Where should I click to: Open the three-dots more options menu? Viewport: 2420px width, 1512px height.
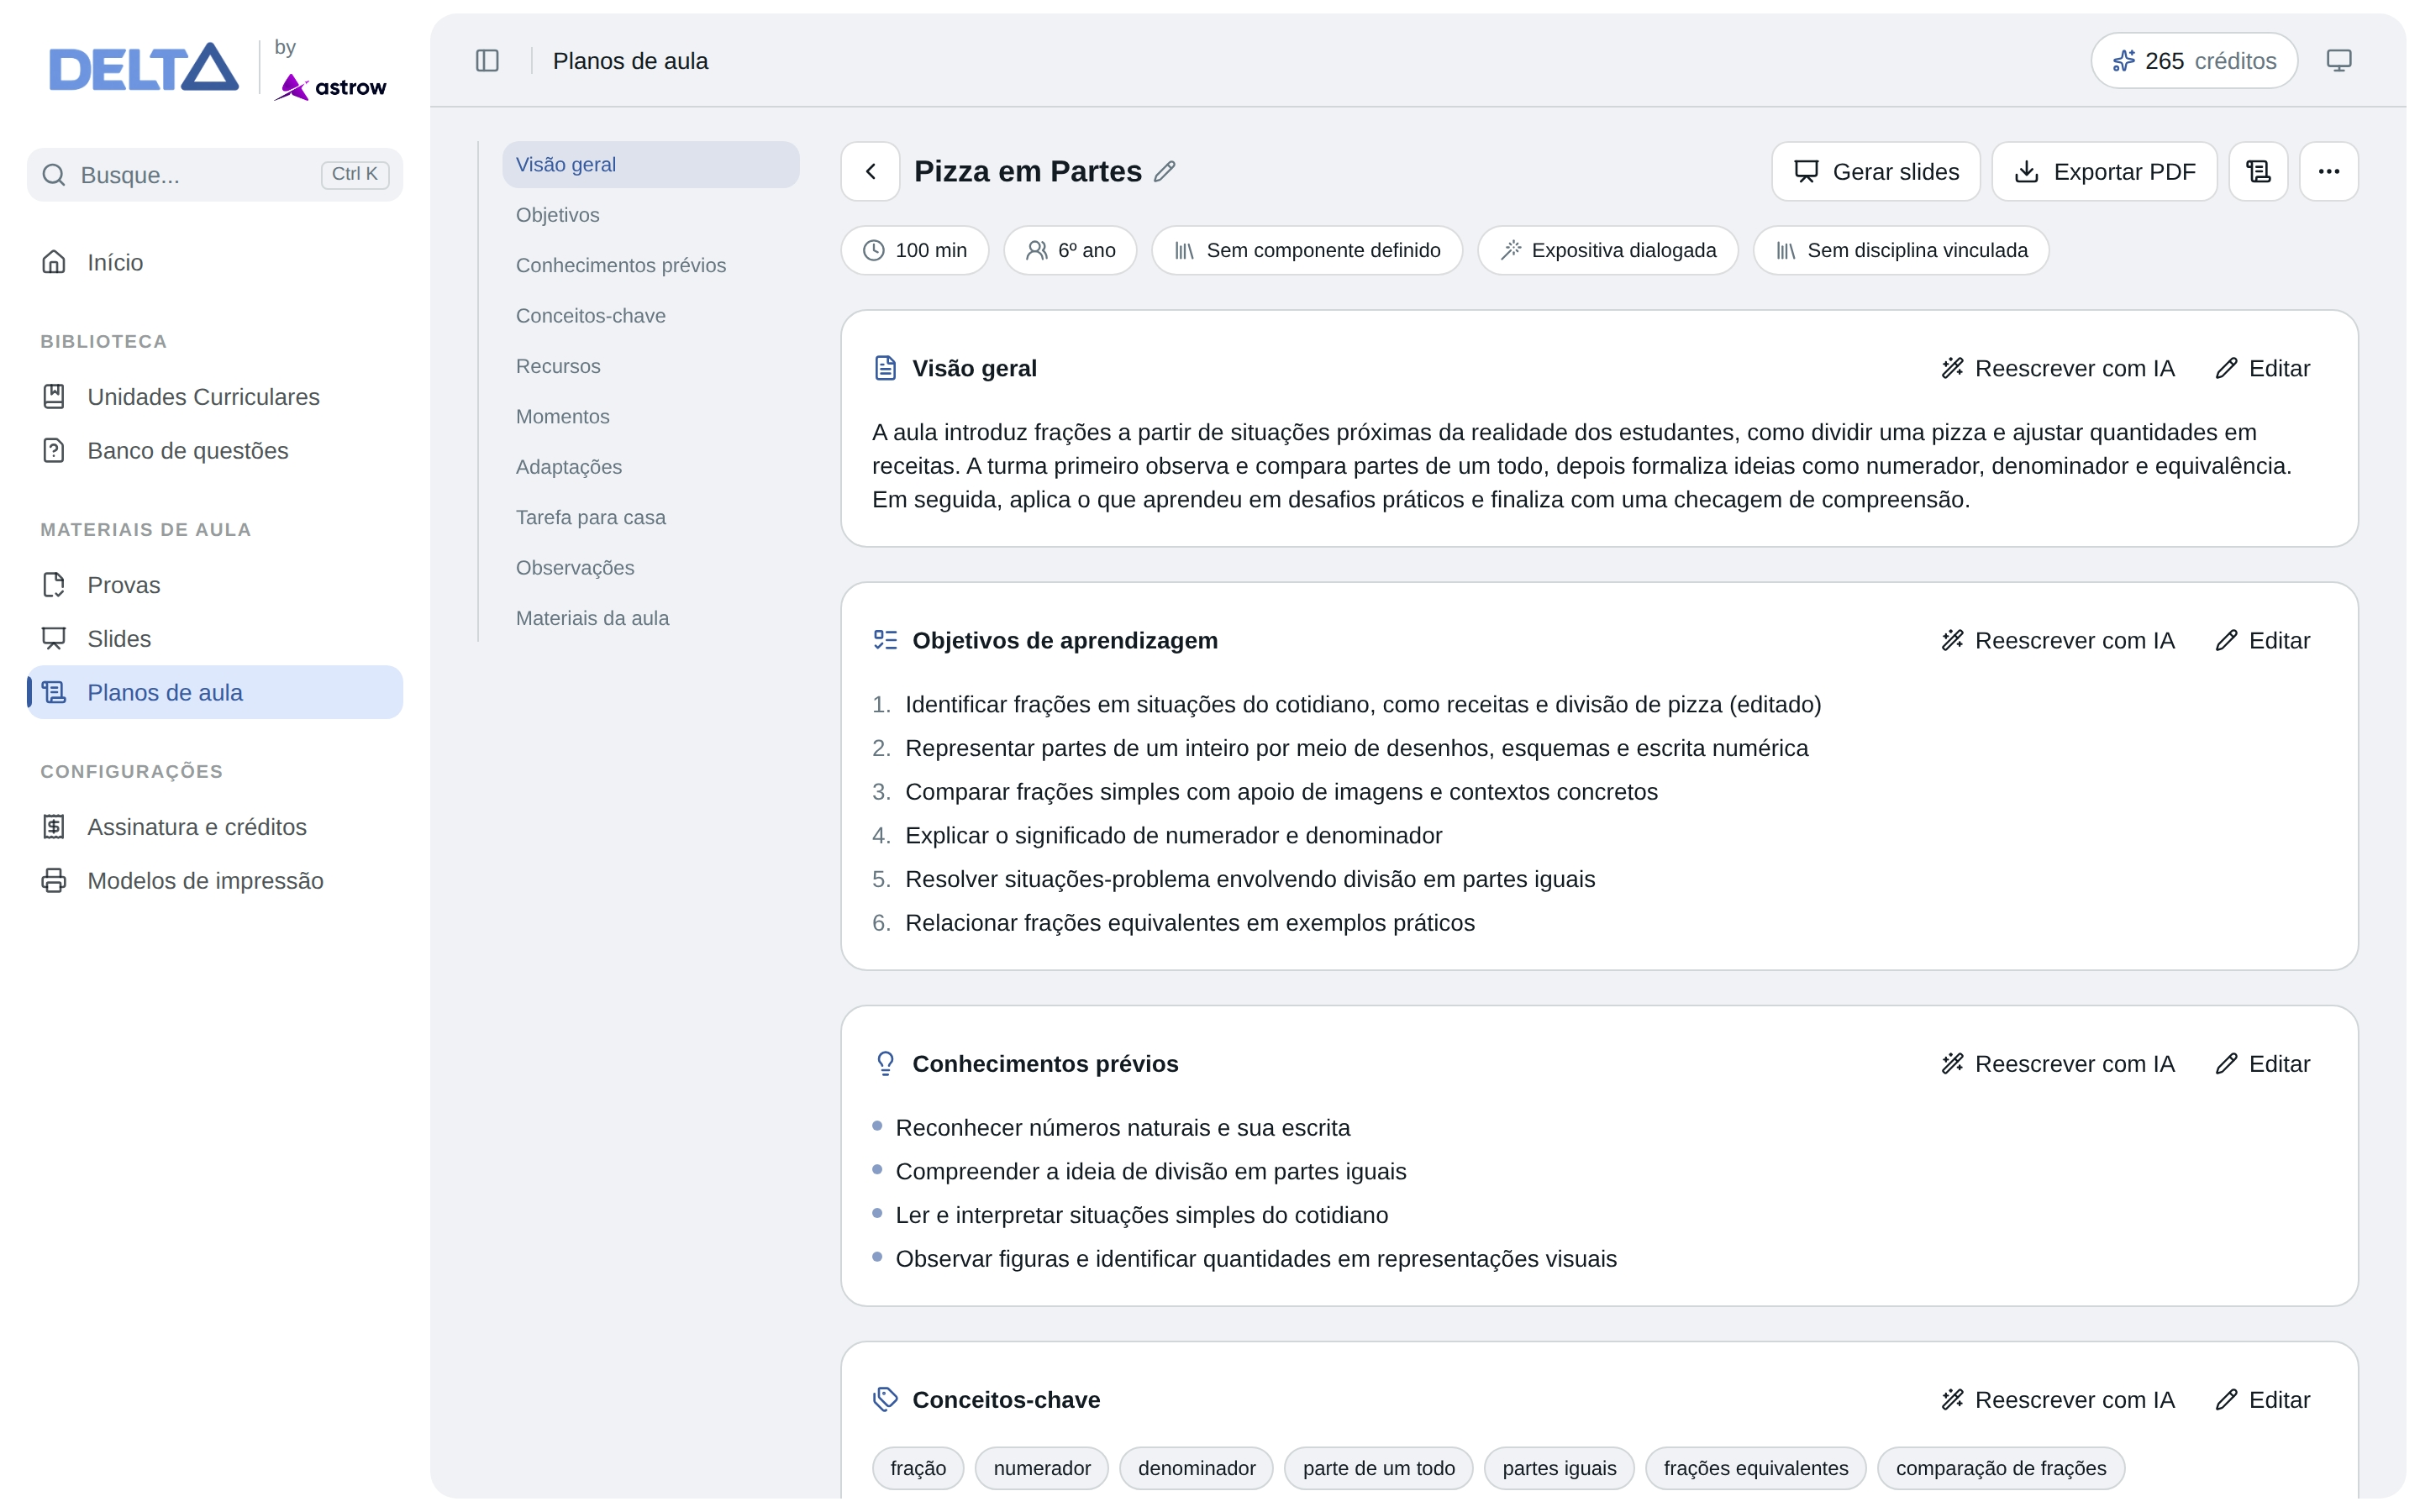pos(2328,171)
